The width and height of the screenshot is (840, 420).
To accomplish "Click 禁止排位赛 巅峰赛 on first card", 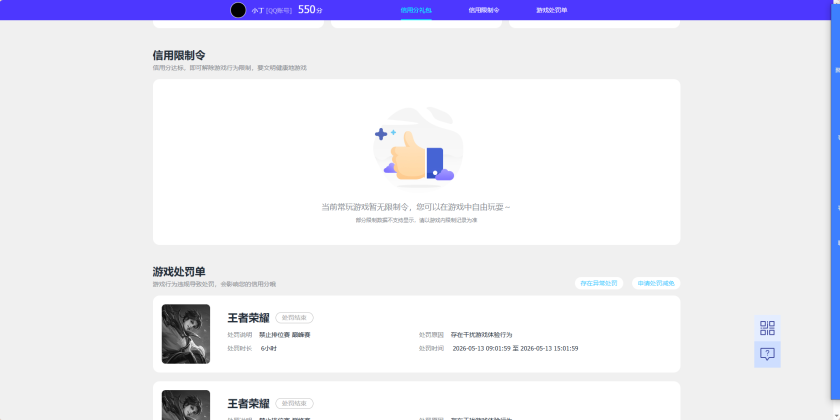I will coord(284,335).
